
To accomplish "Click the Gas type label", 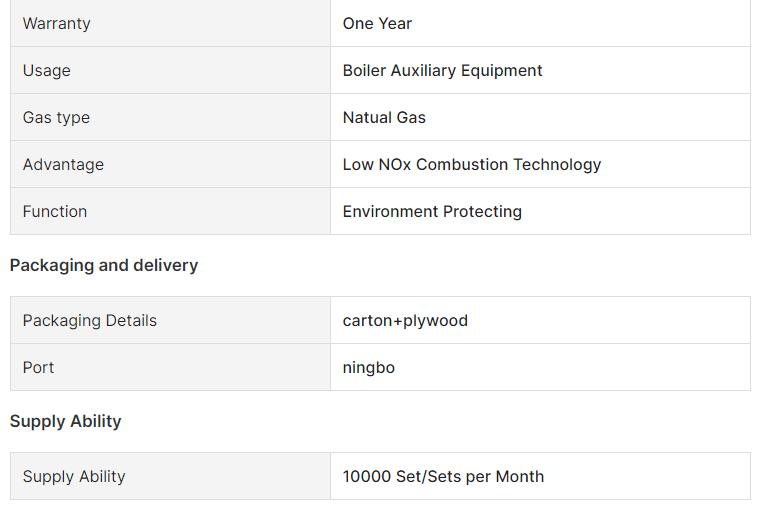I will (56, 117).
